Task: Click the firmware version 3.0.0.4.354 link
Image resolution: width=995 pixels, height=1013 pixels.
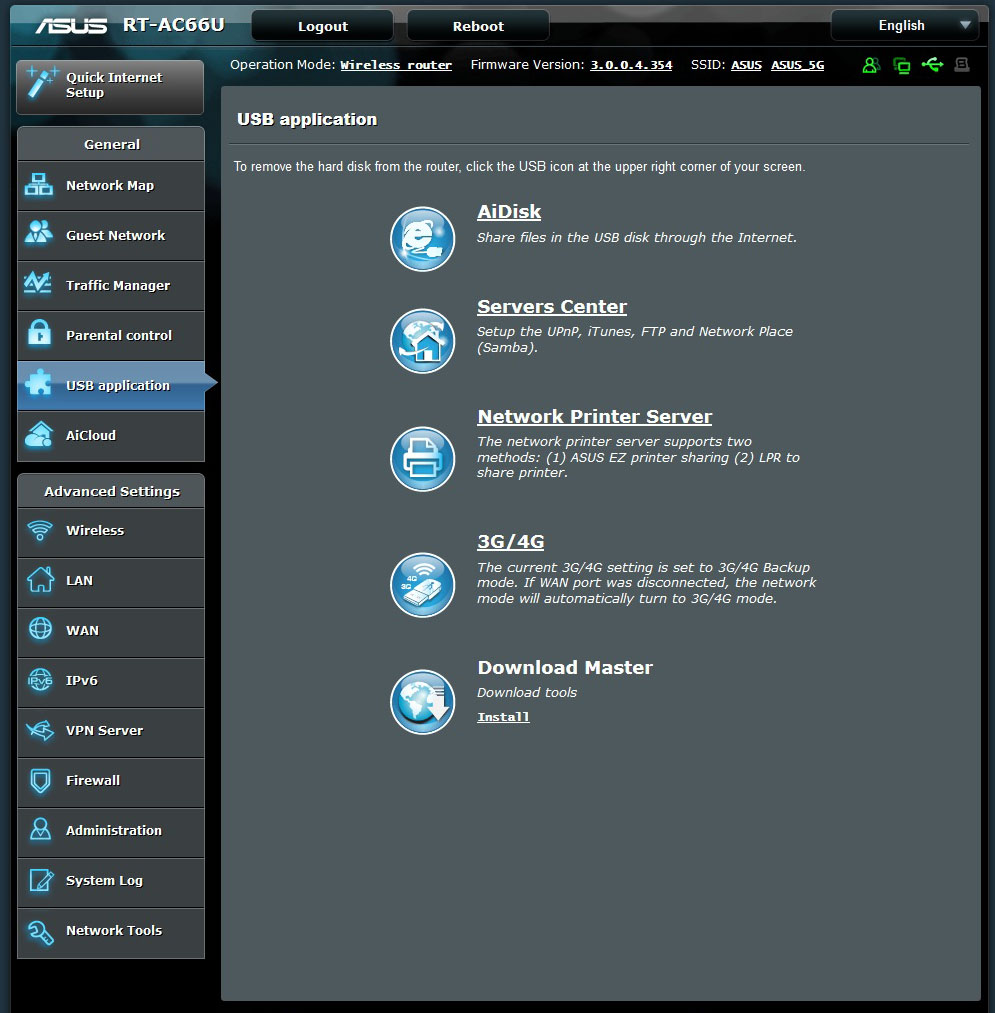Action: click(x=631, y=65)
